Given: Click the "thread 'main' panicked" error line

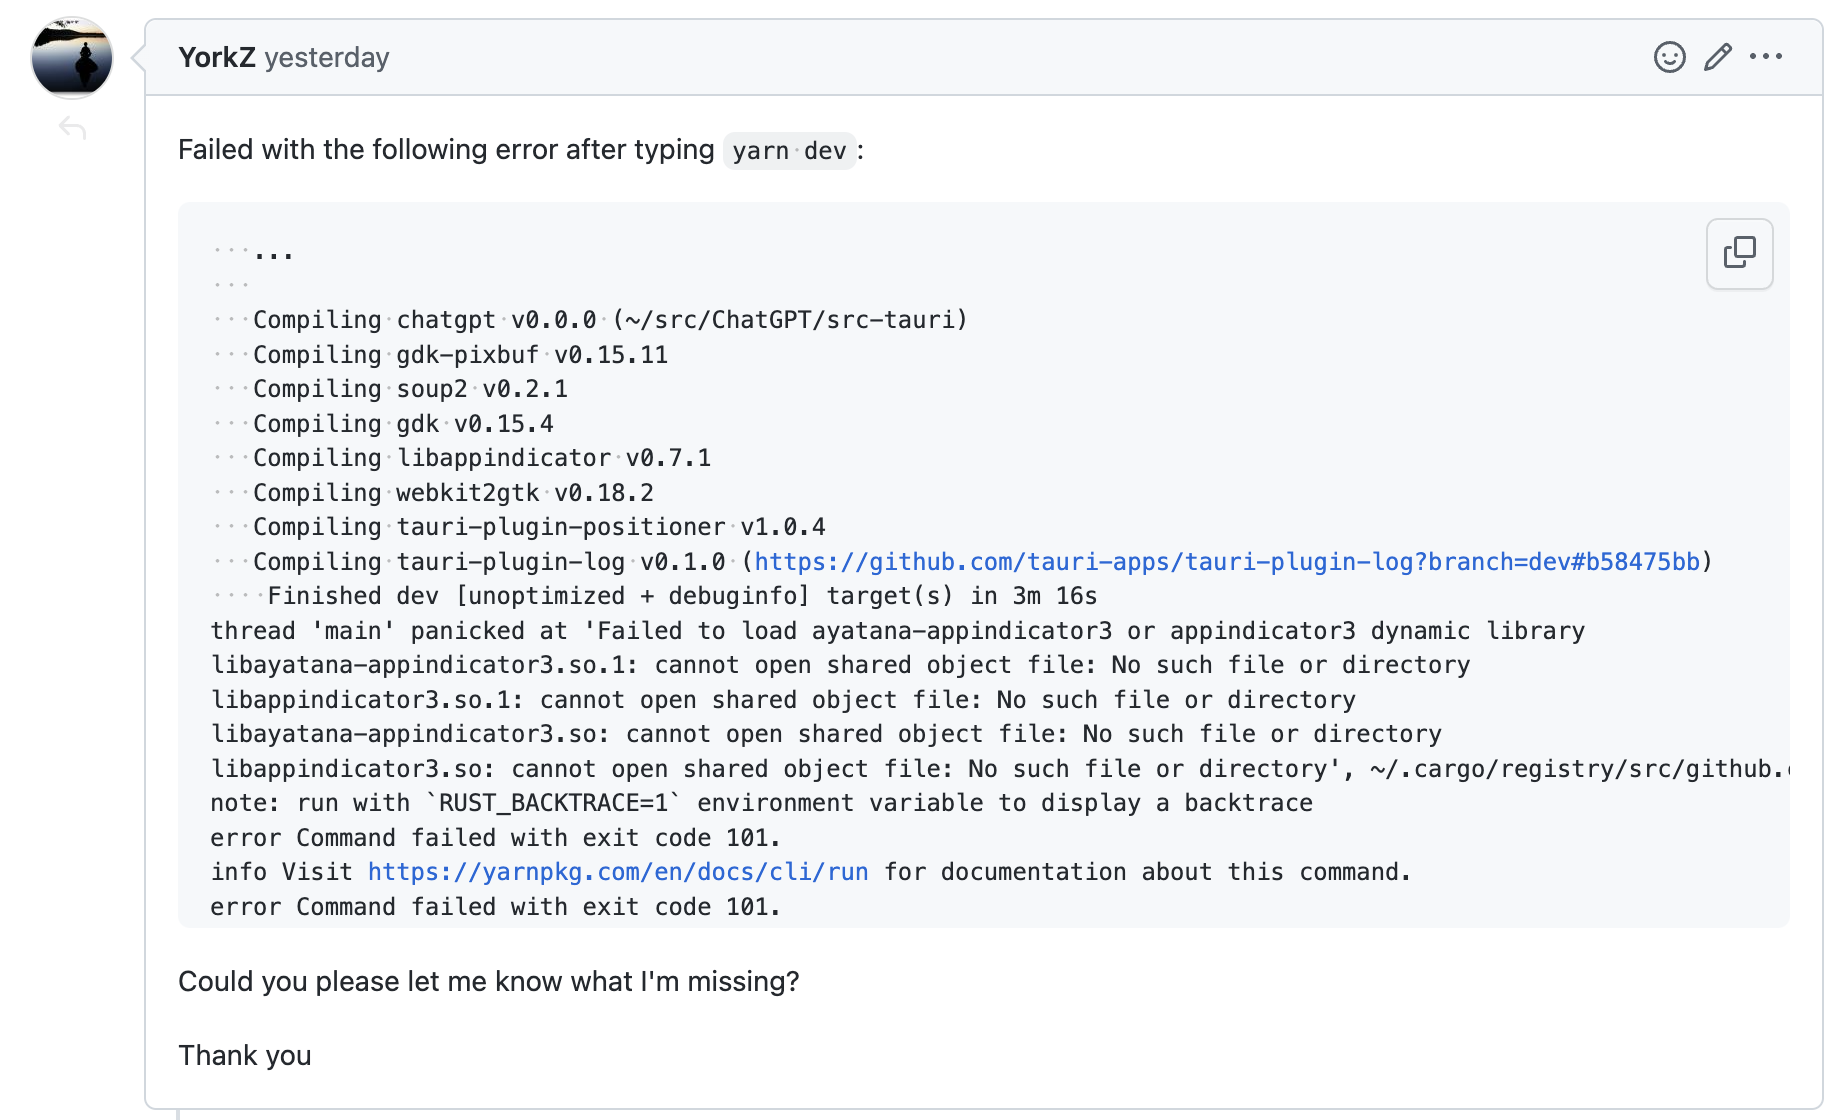Looking at the screenshot, I should 897,631.
